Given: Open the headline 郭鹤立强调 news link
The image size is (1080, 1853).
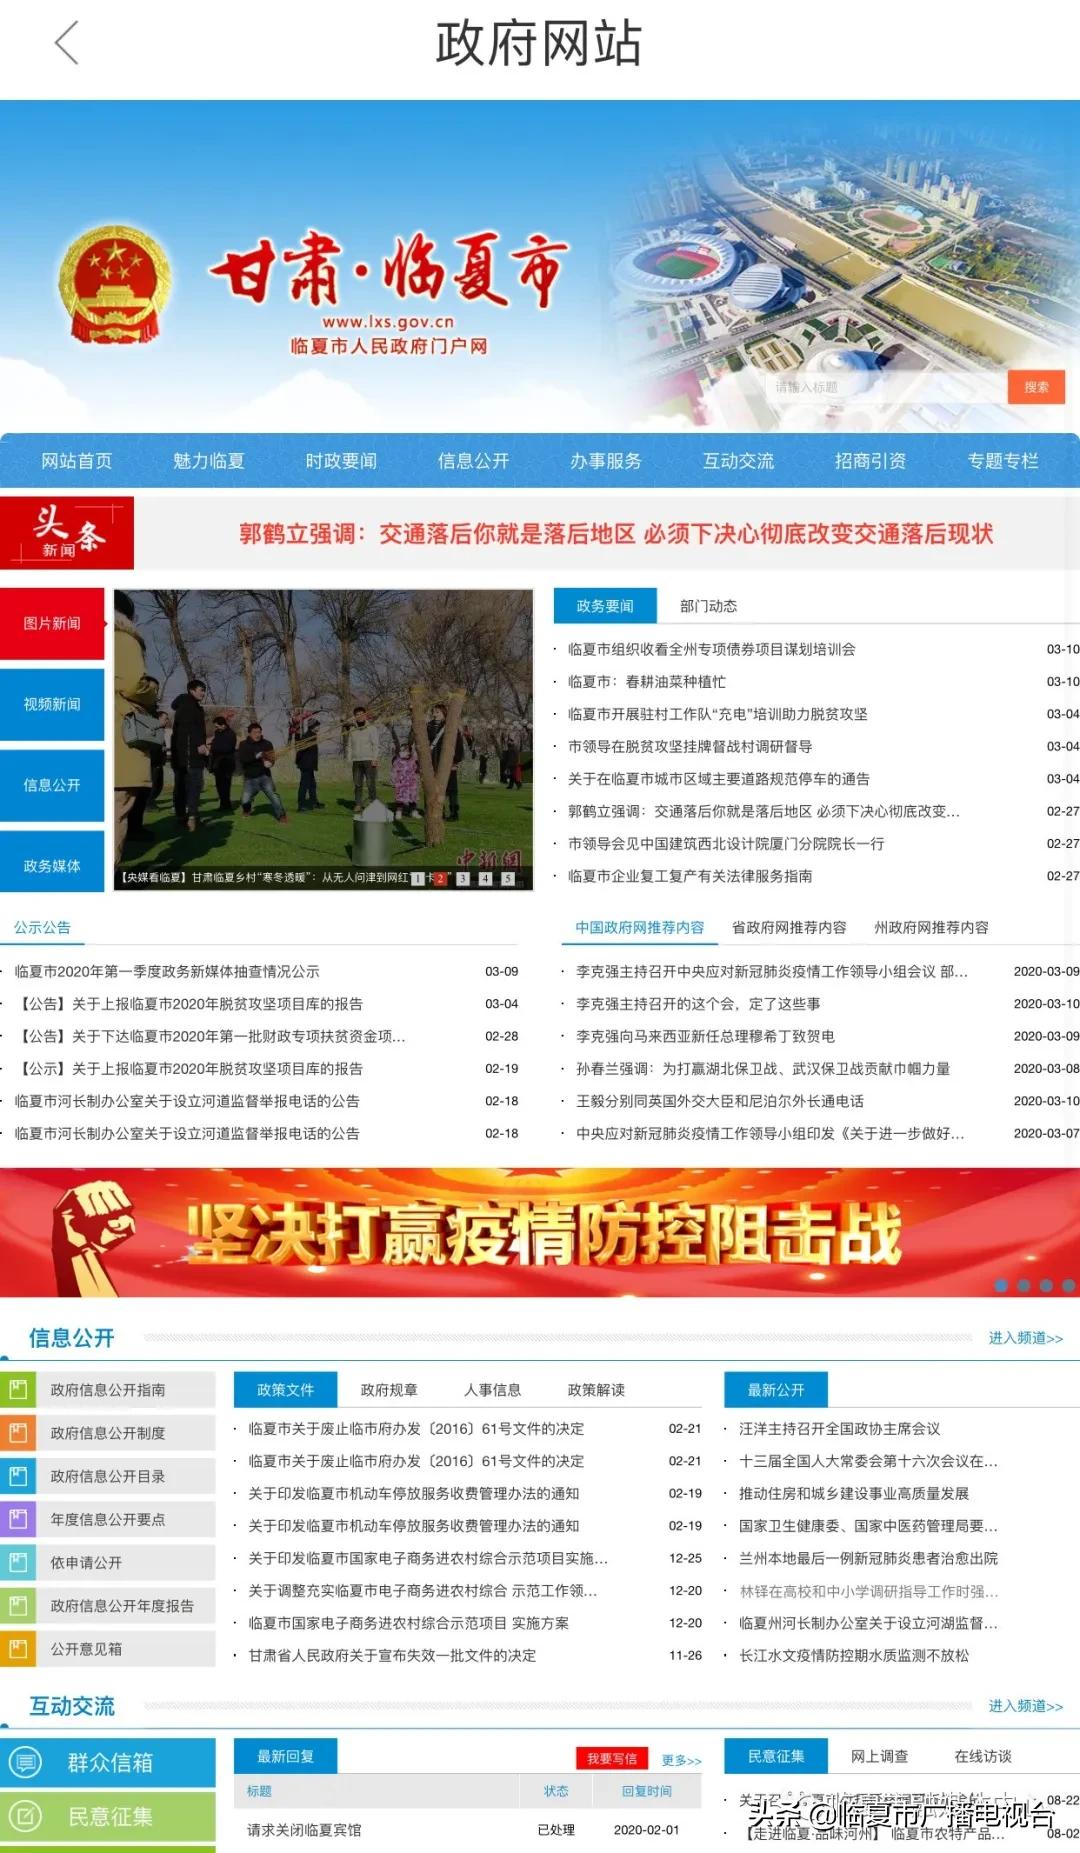Looking at the screenshot, I should click(616, 533).
